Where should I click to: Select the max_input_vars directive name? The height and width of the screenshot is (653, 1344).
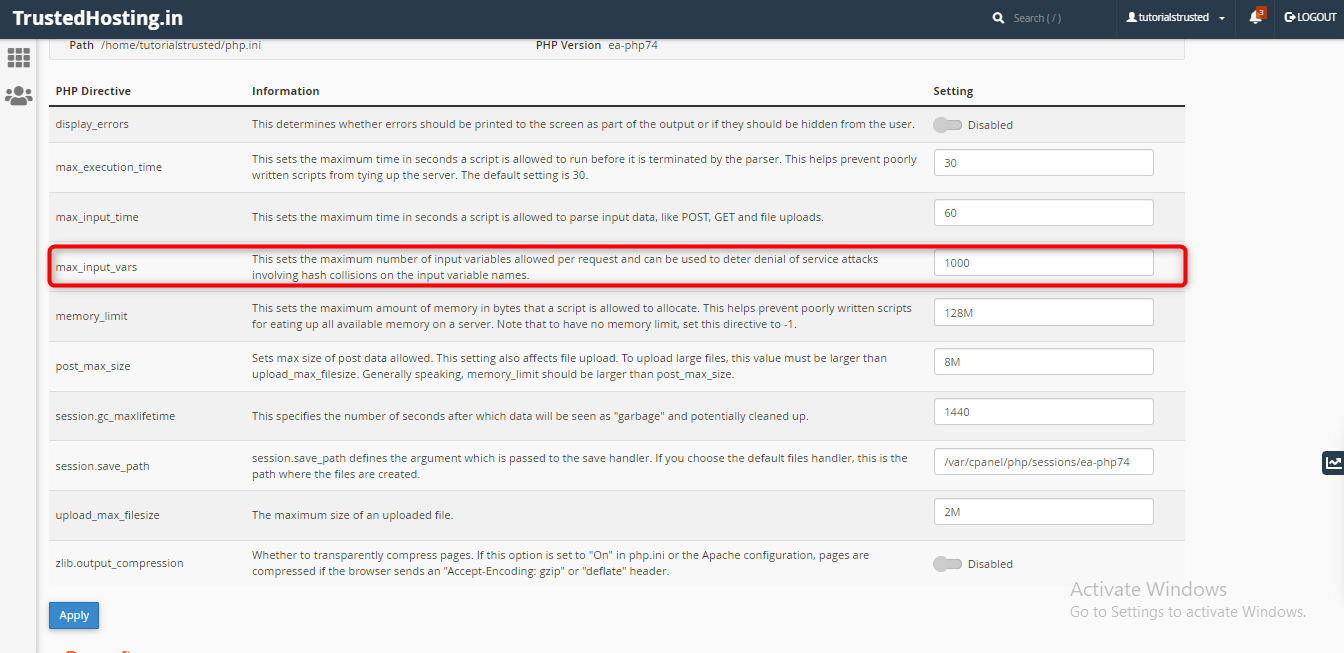point(97,267)
